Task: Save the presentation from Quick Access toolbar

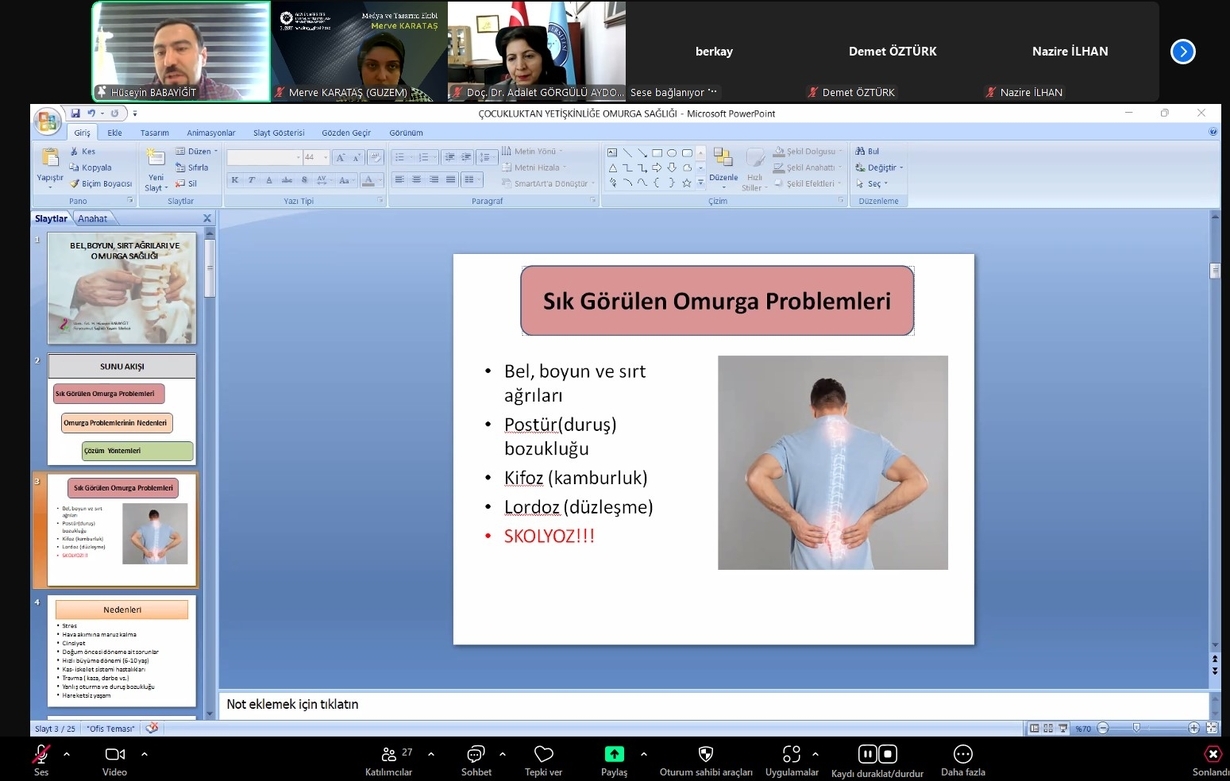Action: coord(75,113)
